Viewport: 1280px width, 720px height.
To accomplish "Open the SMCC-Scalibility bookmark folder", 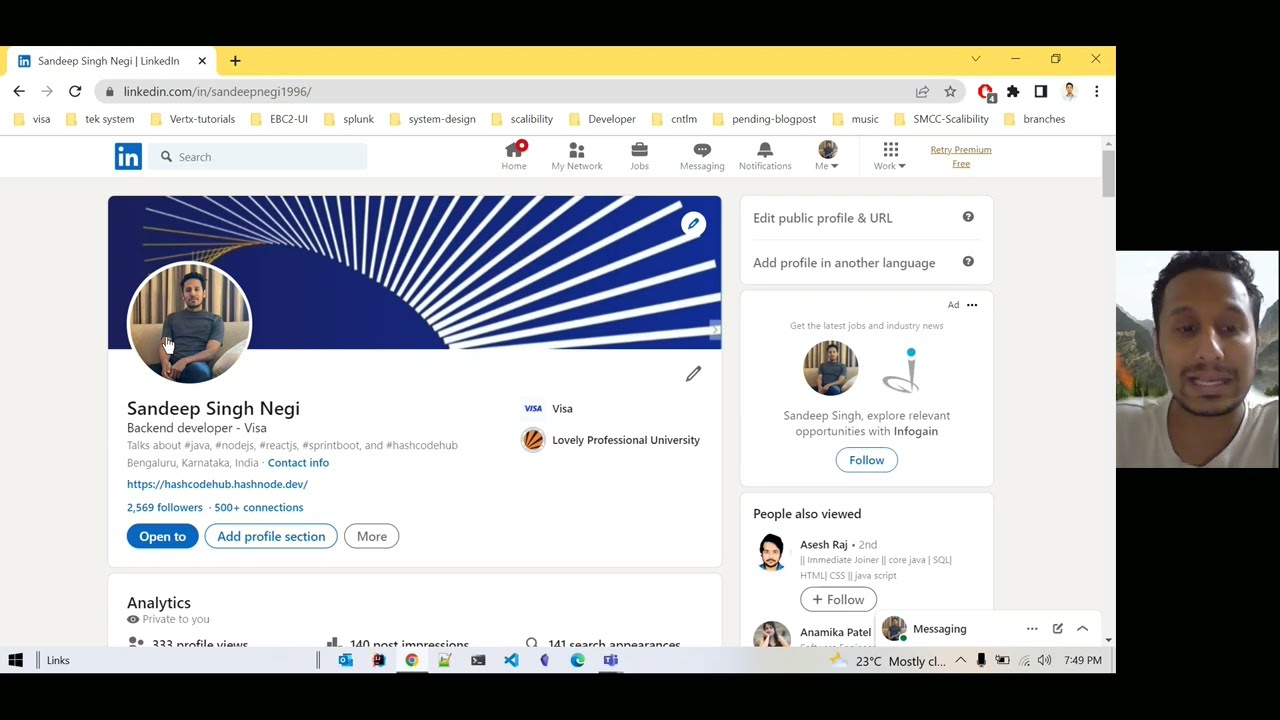I will point(941,119).
